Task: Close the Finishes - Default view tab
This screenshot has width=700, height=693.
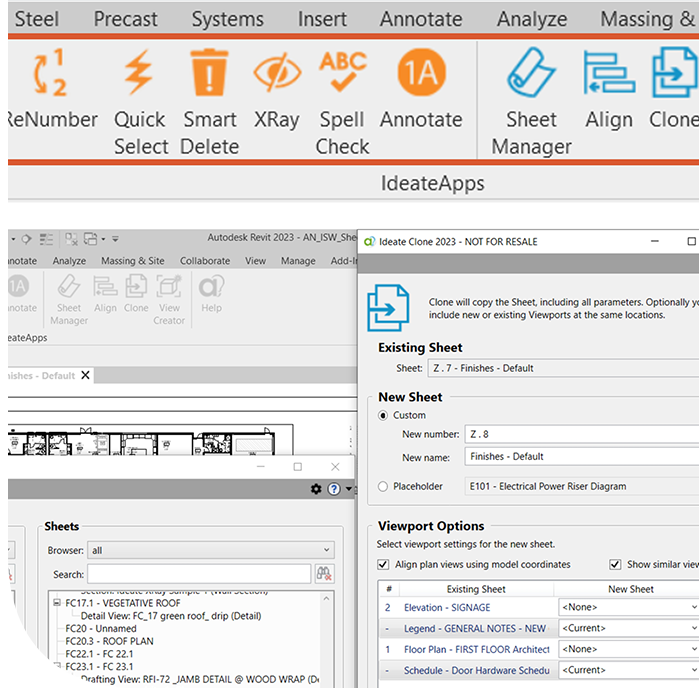Action: click(85, 375)
